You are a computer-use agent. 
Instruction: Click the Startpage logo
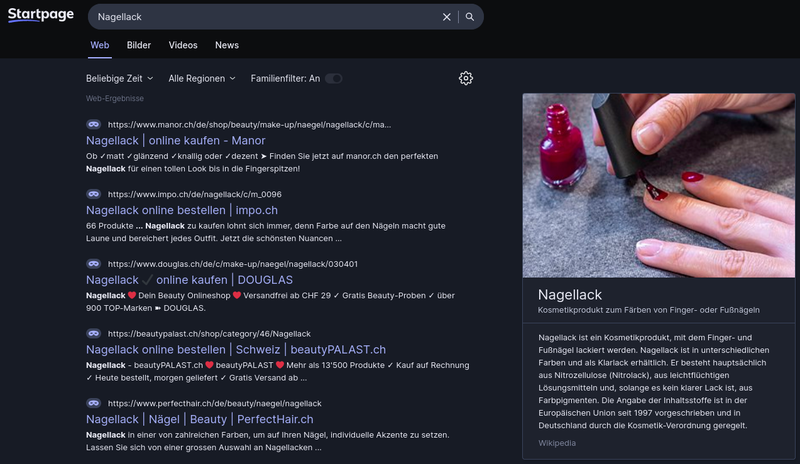41,15
